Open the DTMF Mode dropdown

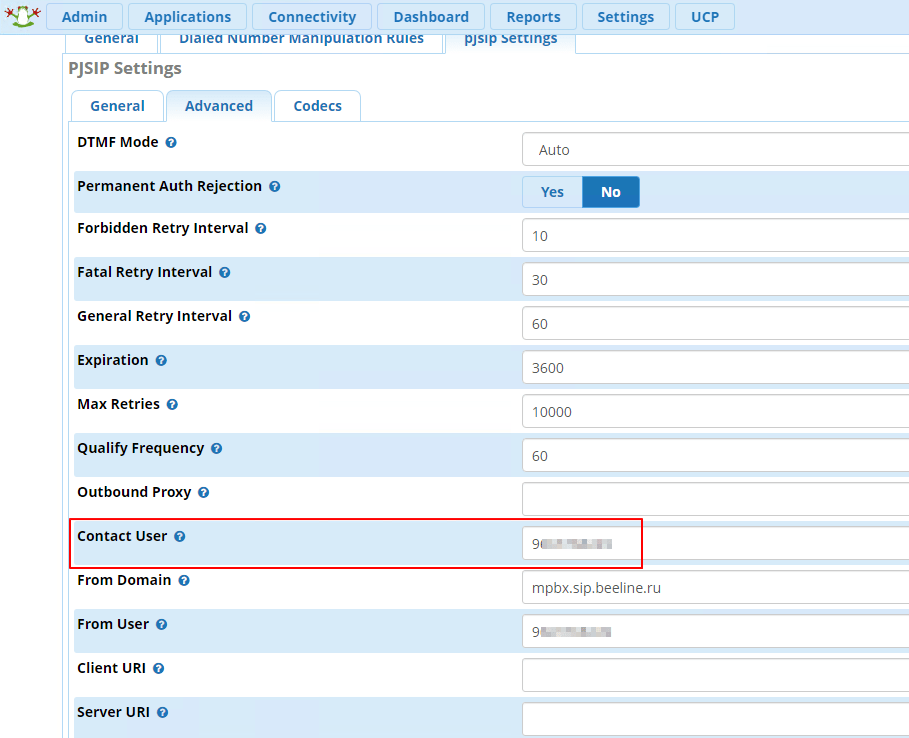(x=714, y=150)
